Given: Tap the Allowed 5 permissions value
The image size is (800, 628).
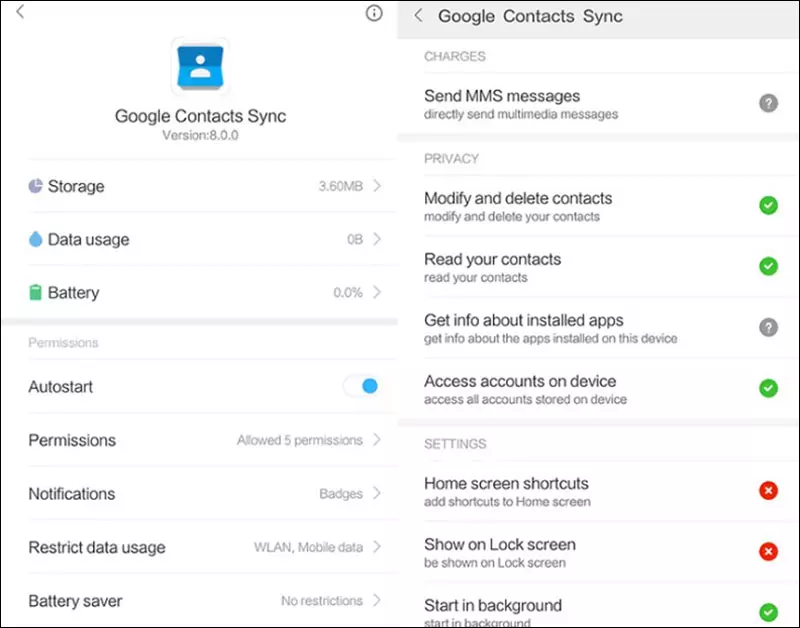Looking at the screenshot, I should tap(299, 440).
